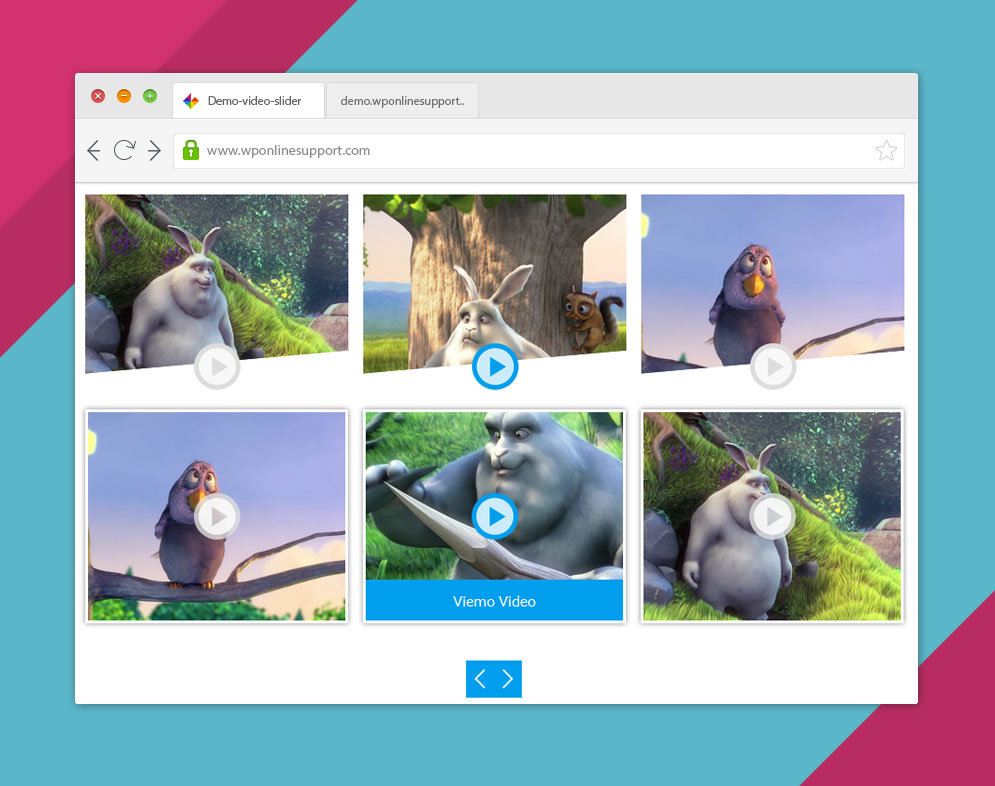Go to next slide with right chevron
This screenshot has height=786, width=995.
click(x=508, y=679)
